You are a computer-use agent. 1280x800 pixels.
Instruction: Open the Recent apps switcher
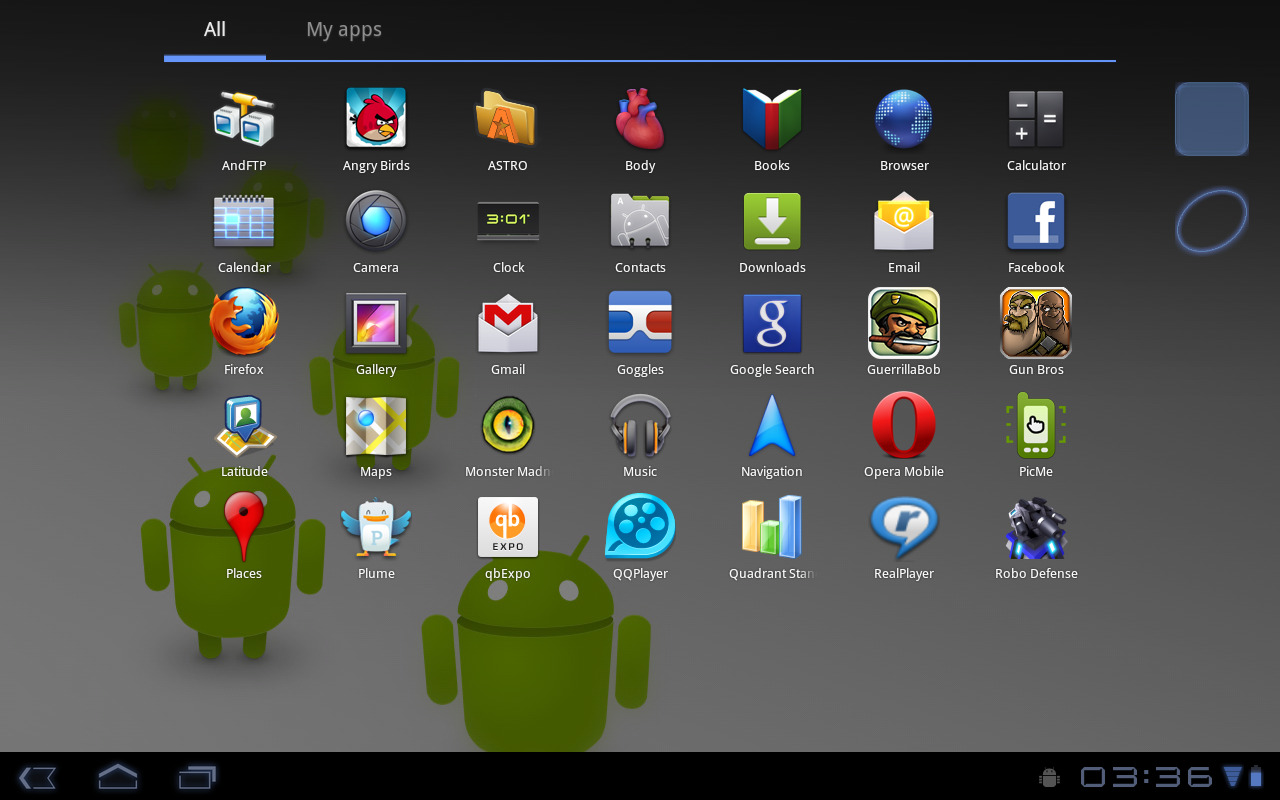pyautogui.click(x=197, y=777)
